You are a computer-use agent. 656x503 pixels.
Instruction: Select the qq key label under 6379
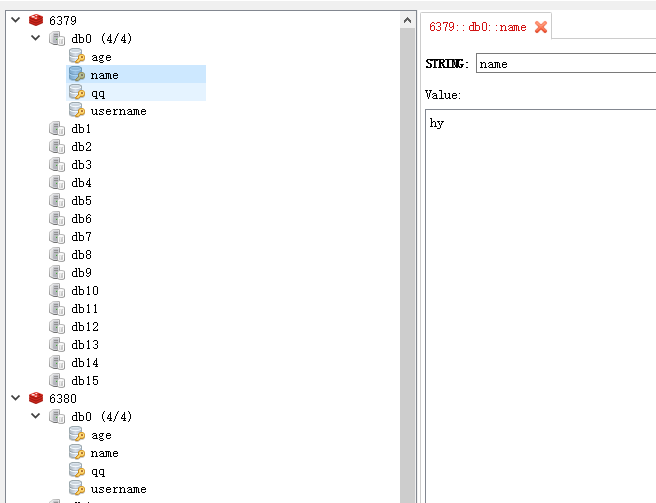[98, 93]
